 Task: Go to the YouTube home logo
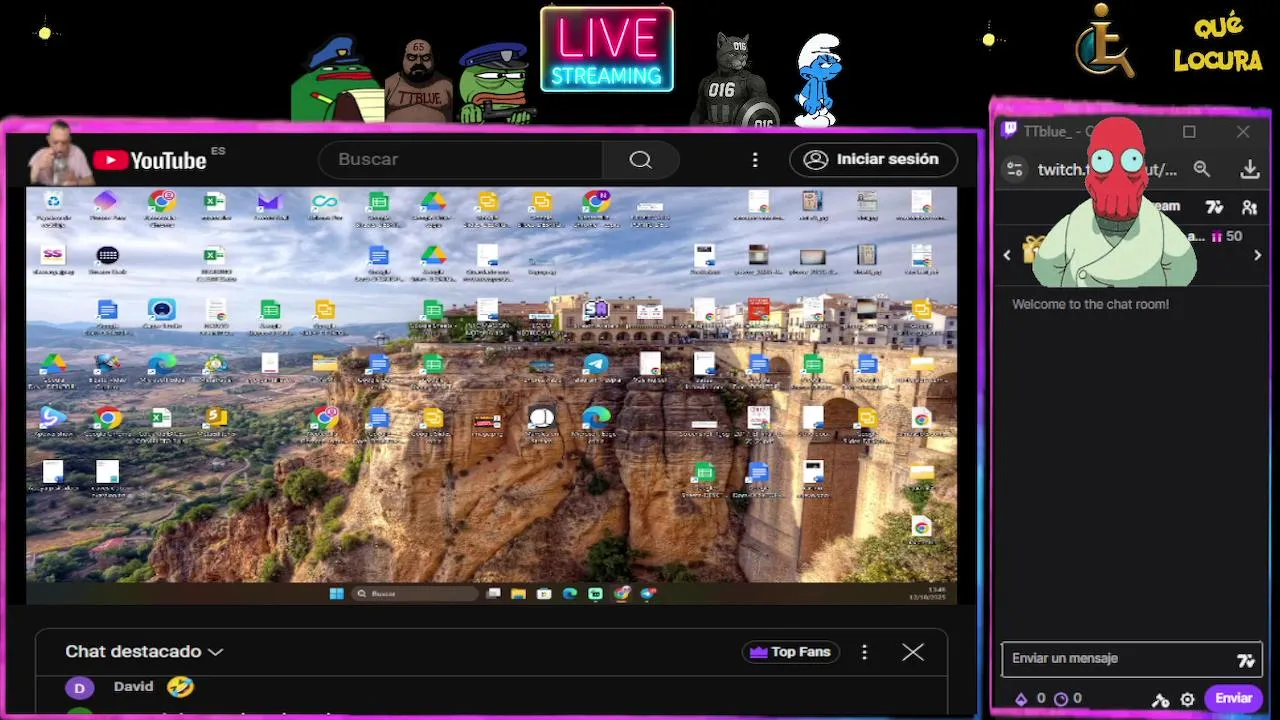pyautogui.click(x=150, y=160)
